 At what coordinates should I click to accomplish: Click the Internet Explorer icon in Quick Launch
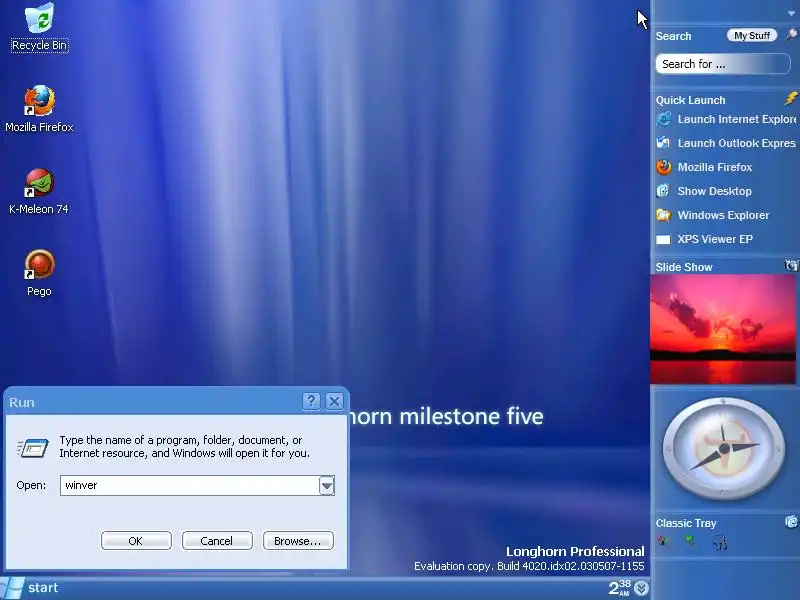[664, 119]
